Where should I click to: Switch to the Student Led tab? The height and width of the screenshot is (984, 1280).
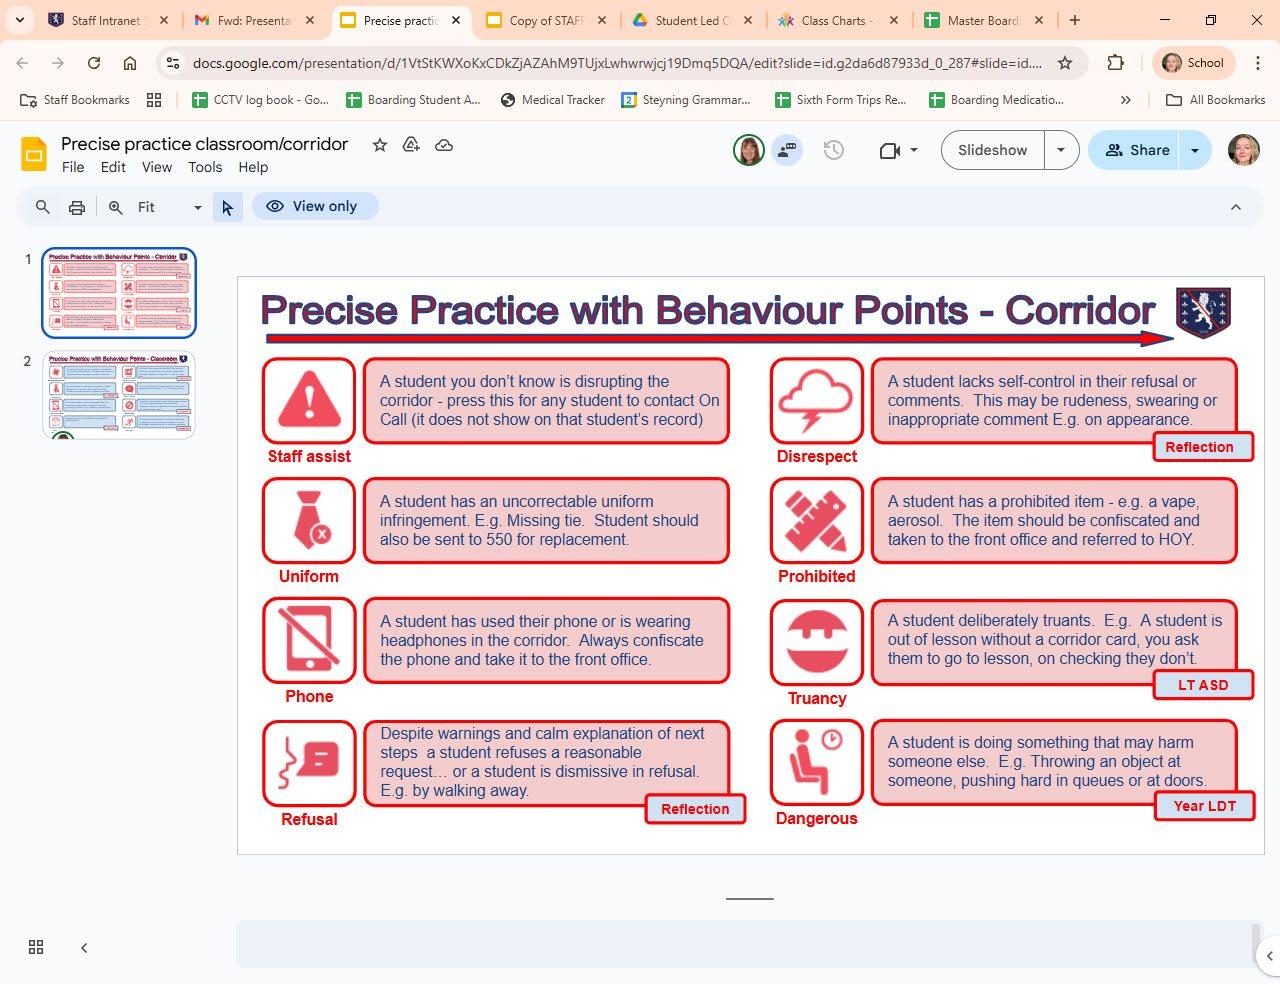point(691,20)
